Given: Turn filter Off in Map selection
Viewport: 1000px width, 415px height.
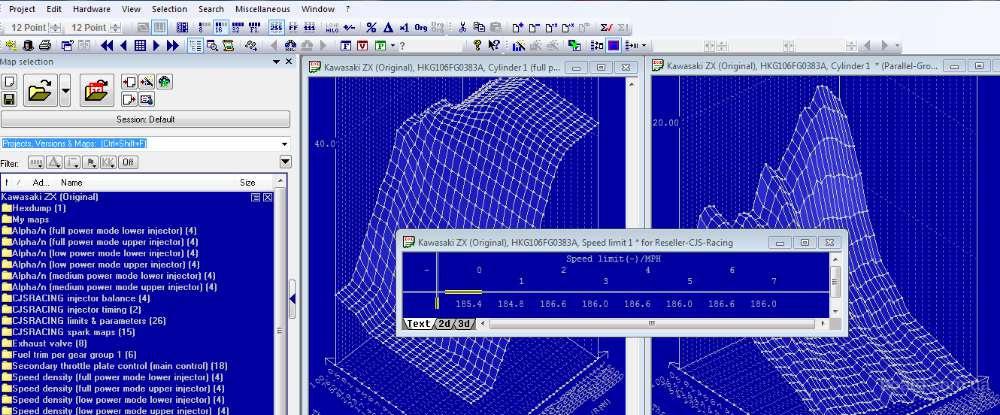Looking at the screenshot, I should tap(128, 162).
